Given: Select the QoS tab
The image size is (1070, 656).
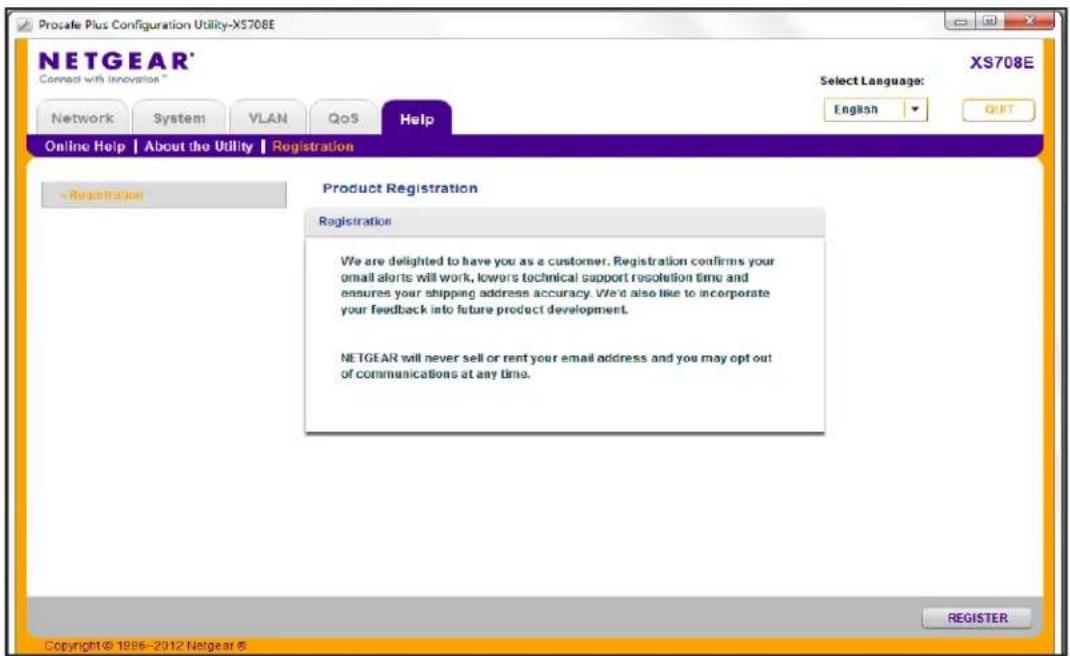Looking at the screenshot, I should [343, 118].
